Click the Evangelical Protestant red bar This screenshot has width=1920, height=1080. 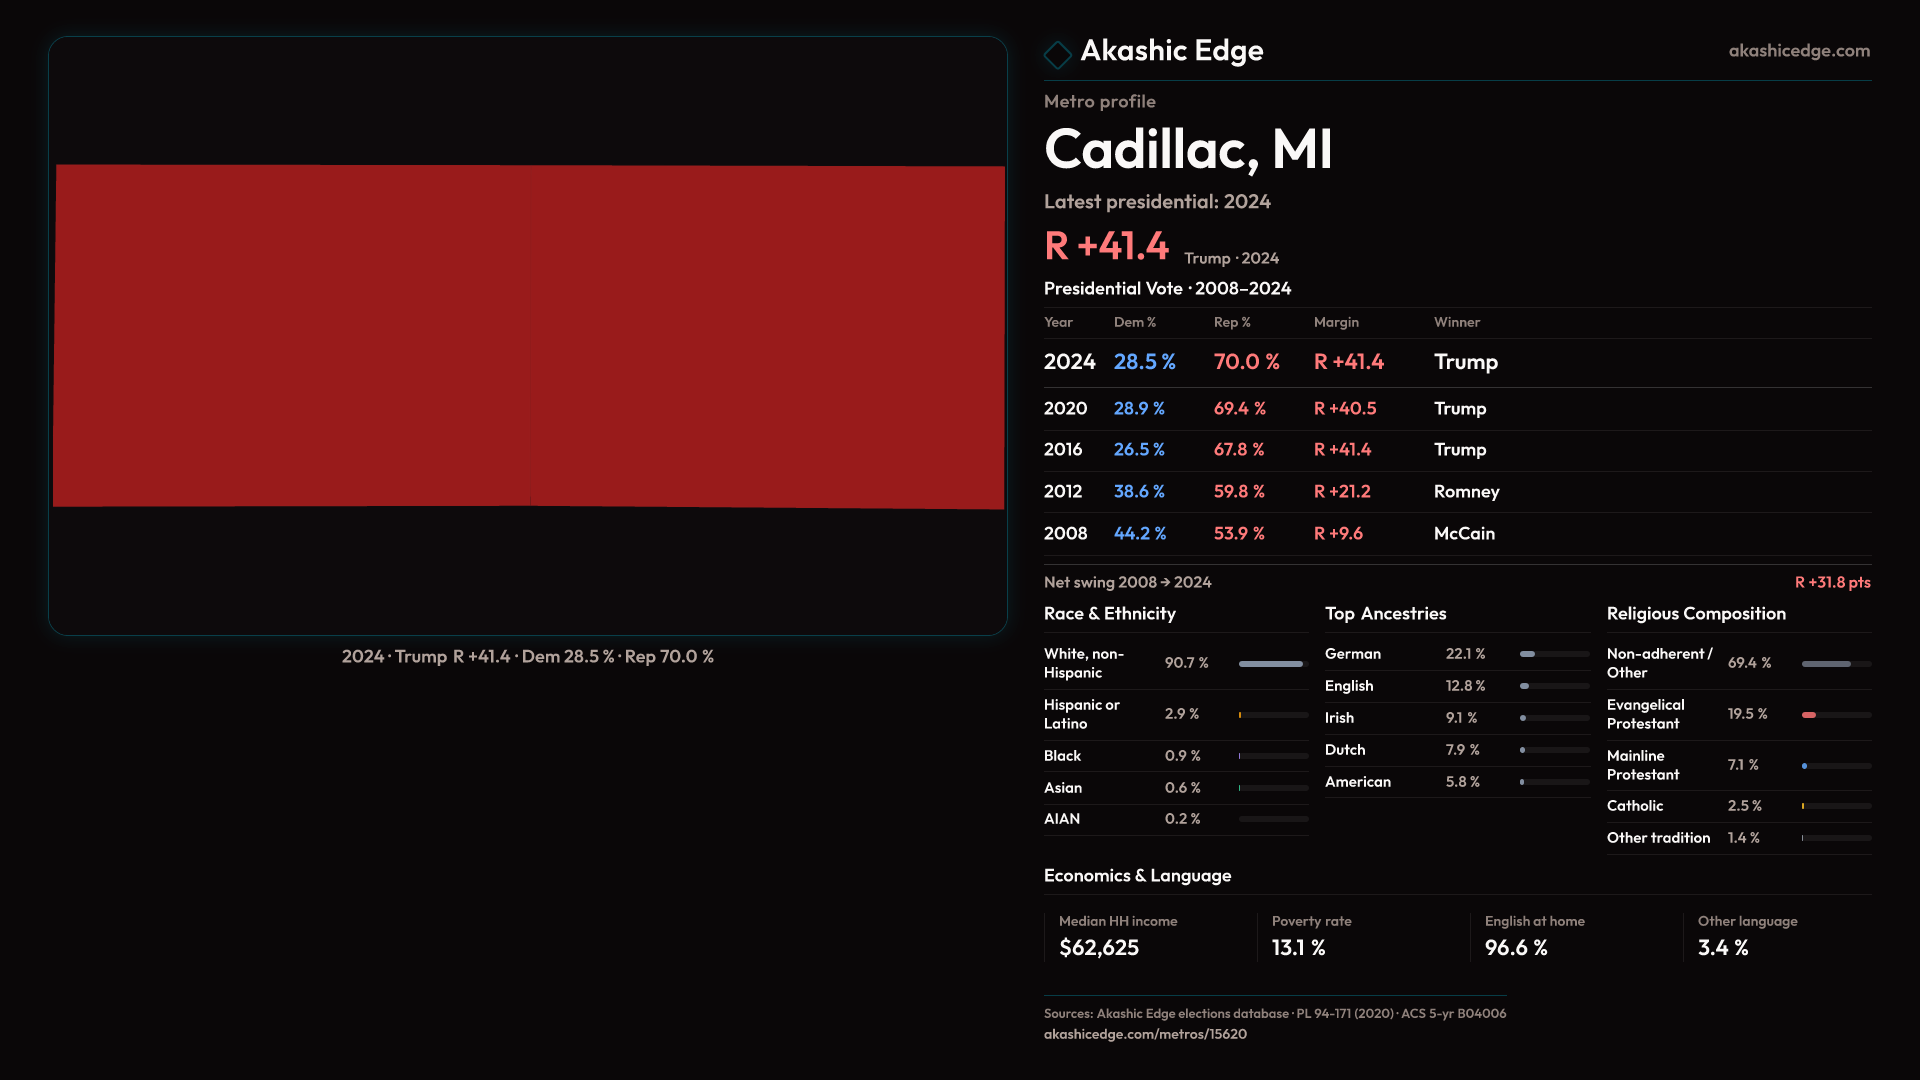[1809, 715]
